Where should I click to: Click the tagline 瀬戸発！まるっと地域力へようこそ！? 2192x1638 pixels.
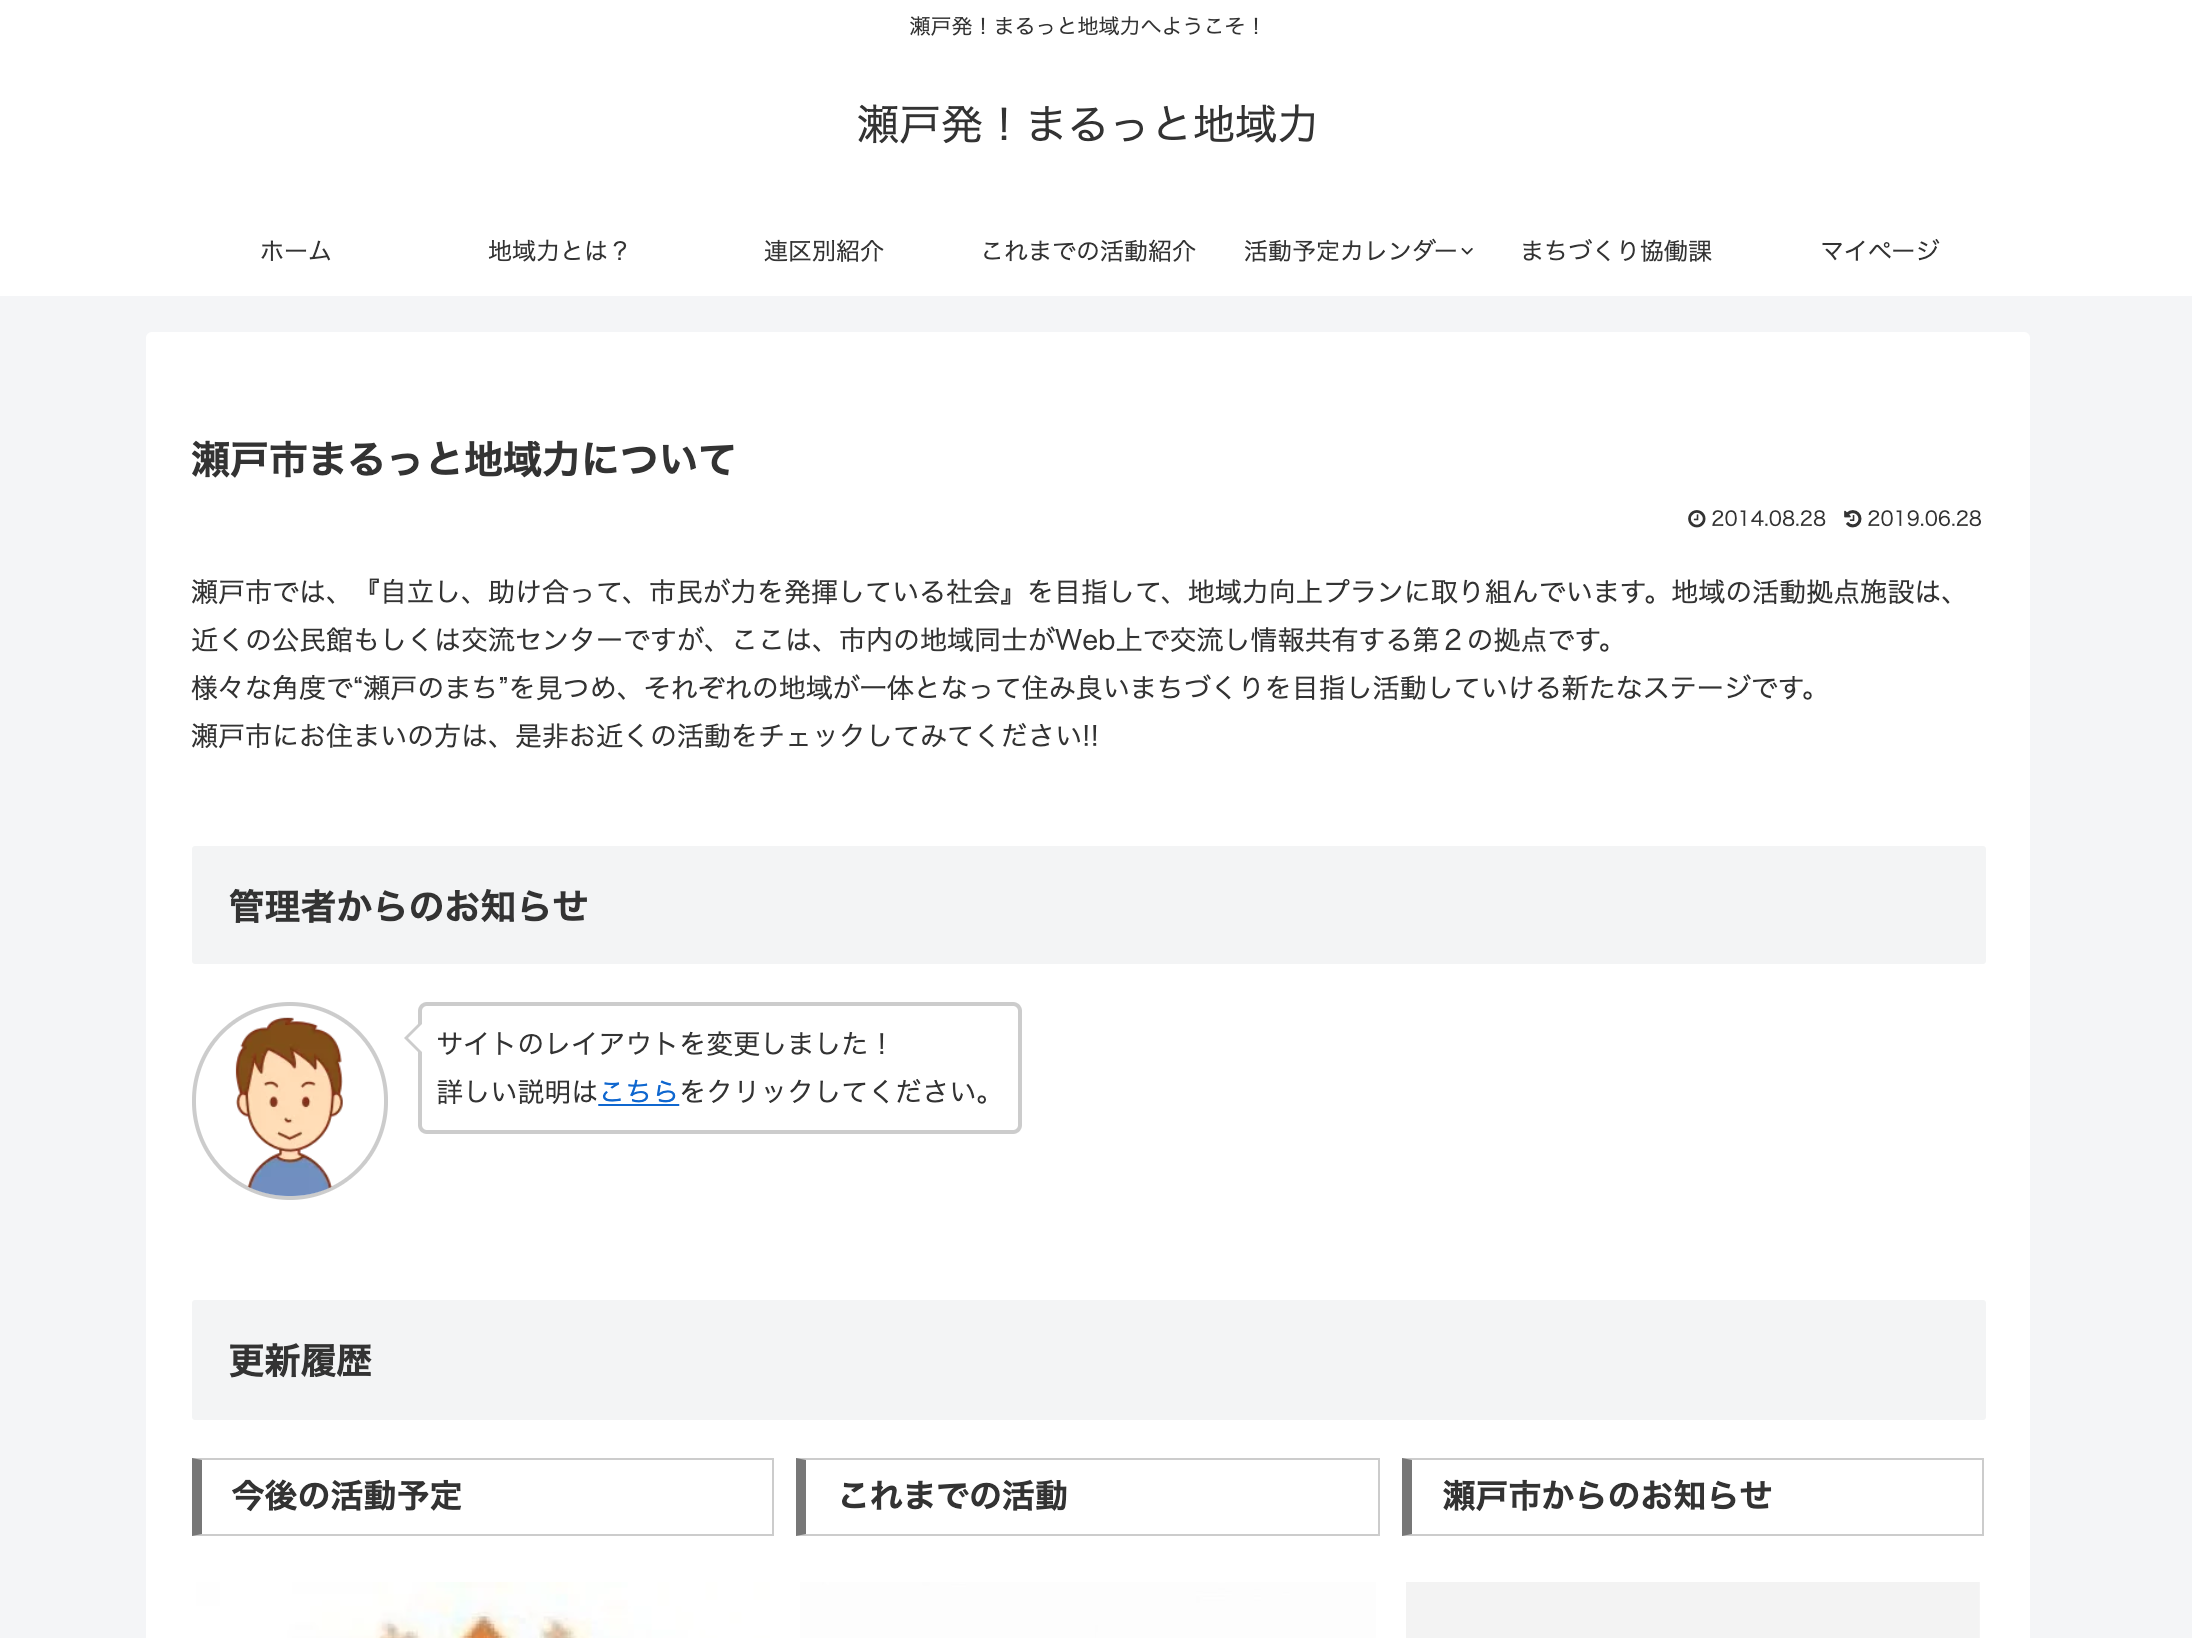coord(1087,26)
